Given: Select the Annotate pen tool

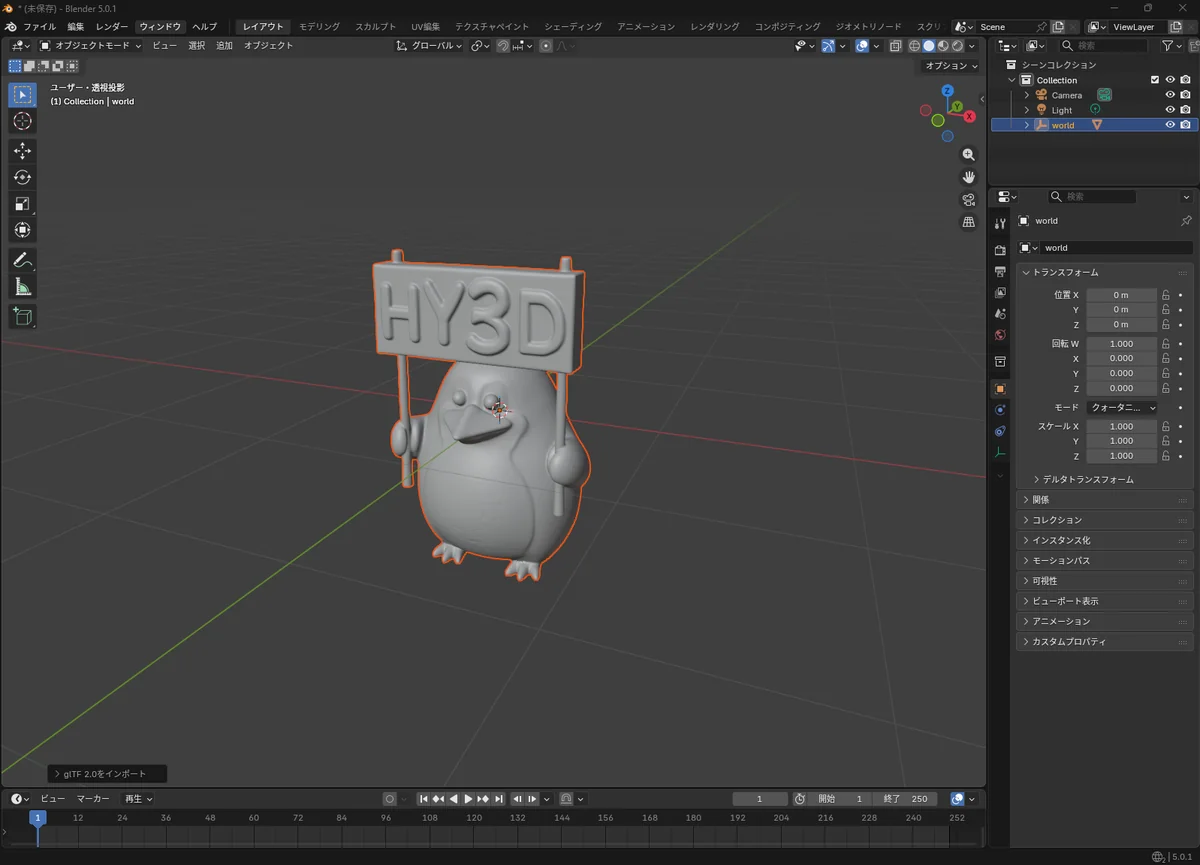Looking at the screenshot, I should [x=22, y=260].
